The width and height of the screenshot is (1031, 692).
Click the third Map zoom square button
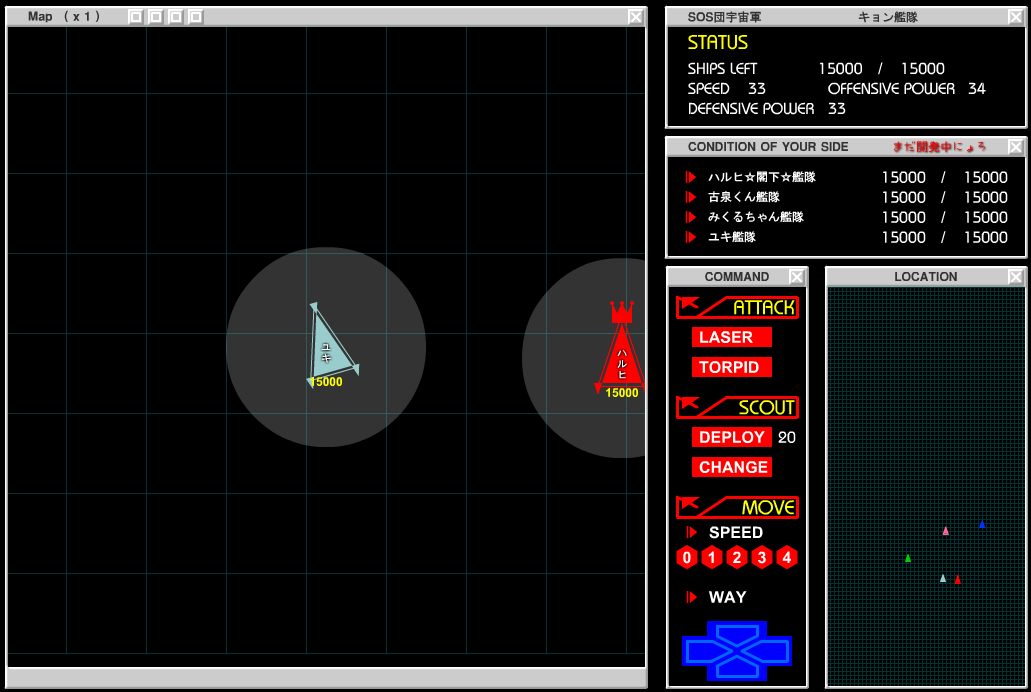click(176, 16)
